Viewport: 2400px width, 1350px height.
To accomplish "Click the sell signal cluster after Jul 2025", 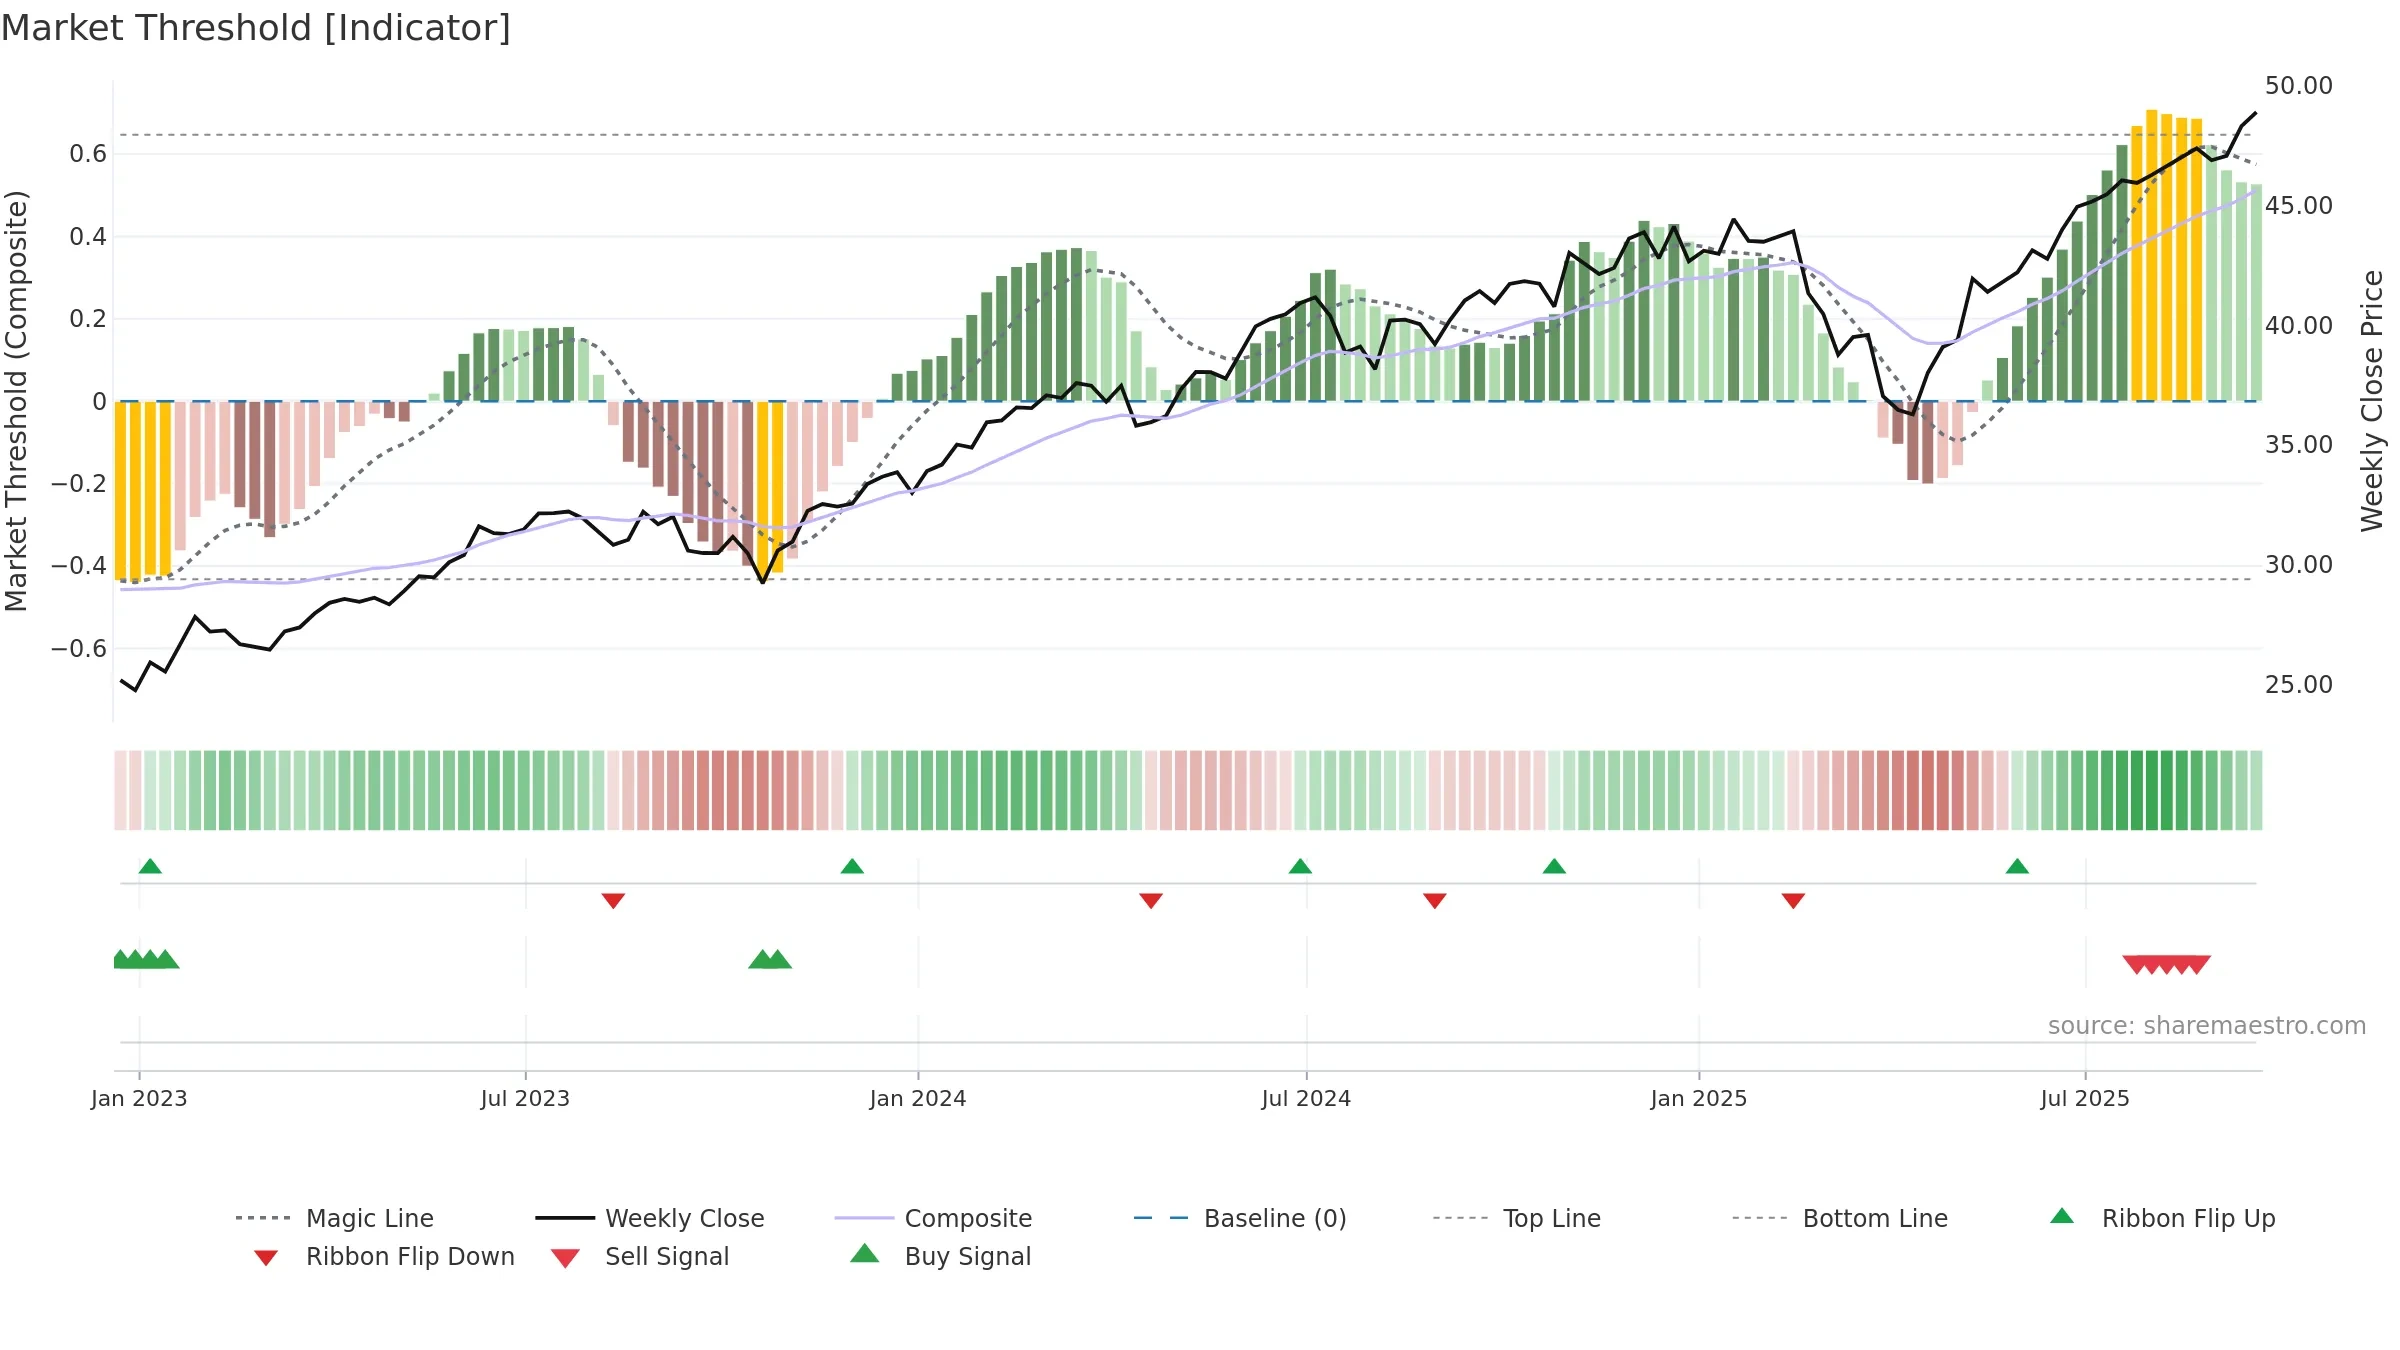I will (2166, 965).
